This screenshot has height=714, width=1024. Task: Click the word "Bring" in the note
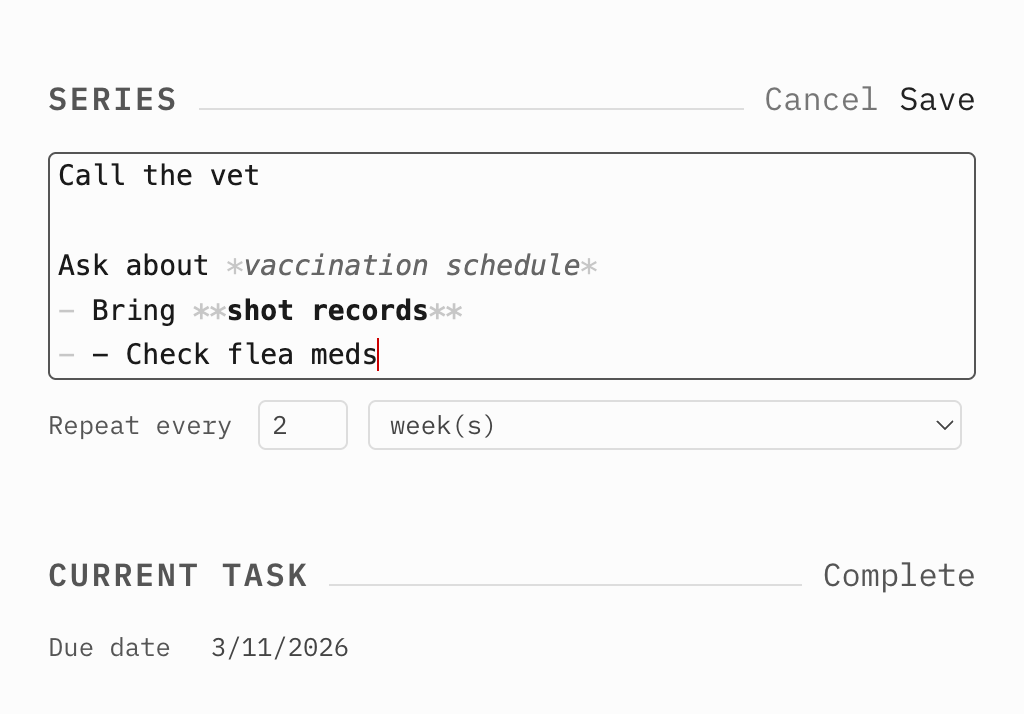point(133,311)
